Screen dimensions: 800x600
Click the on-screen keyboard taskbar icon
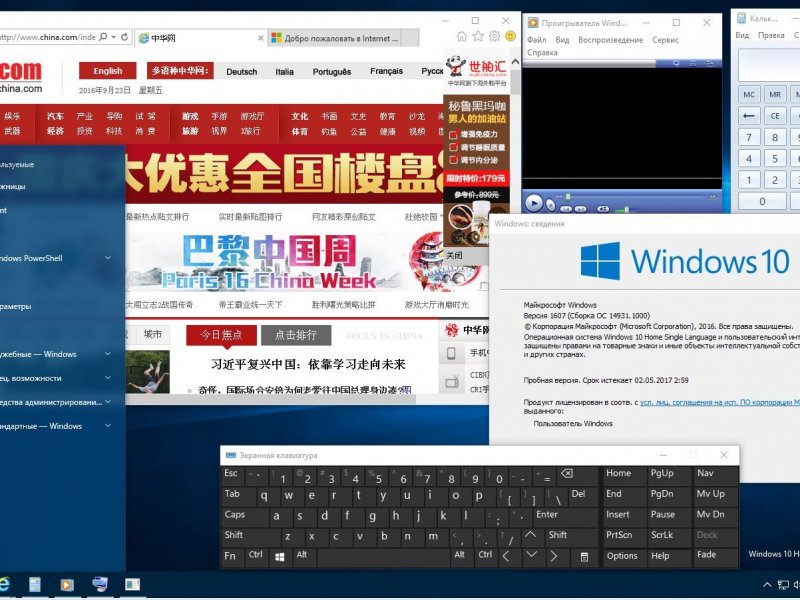pyautogui.click(x=132, y=585)
